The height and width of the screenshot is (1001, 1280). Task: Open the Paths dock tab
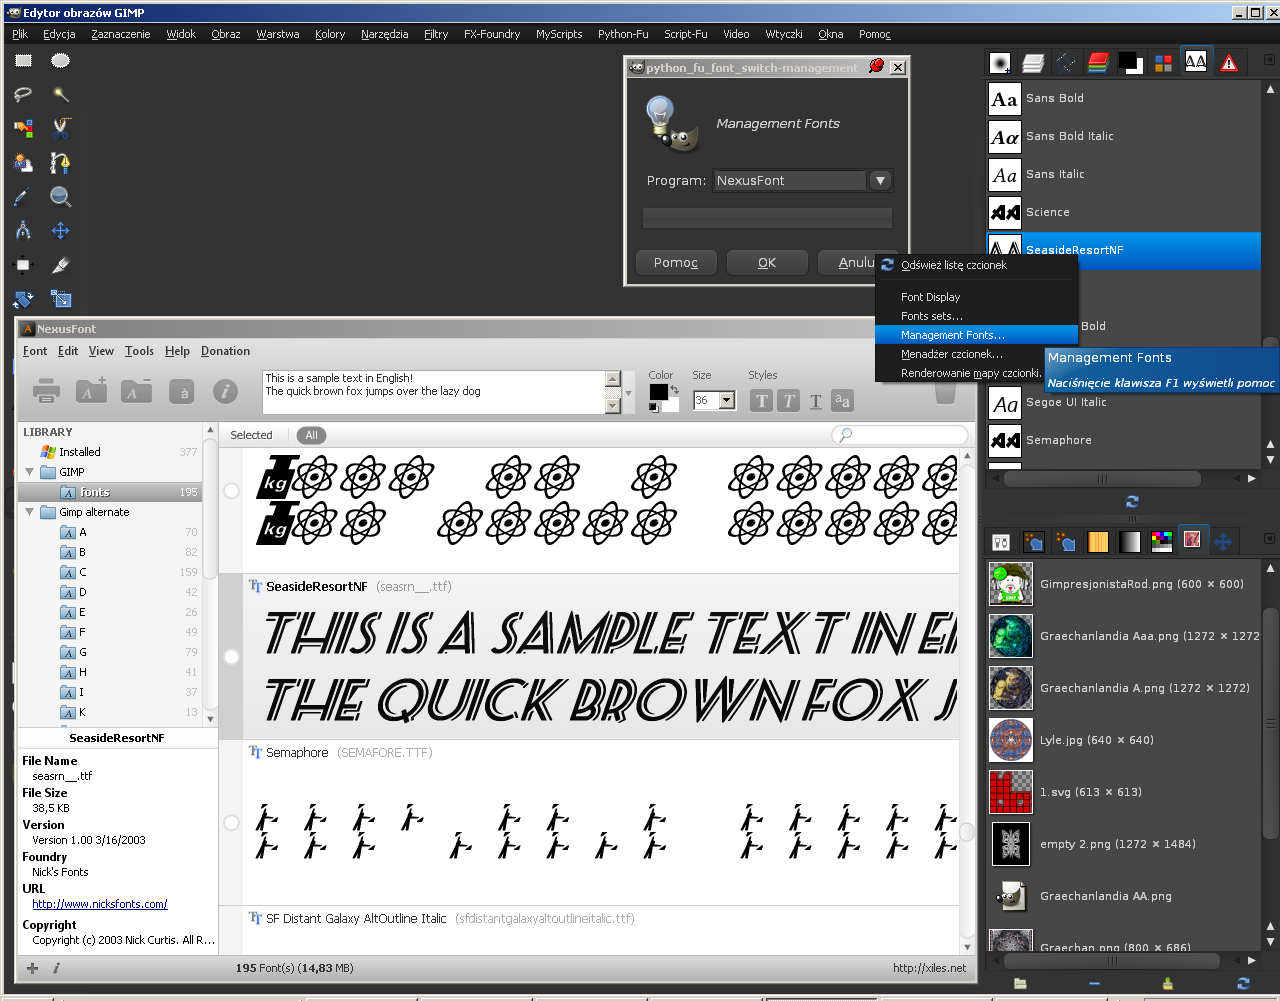point(1066,63)
